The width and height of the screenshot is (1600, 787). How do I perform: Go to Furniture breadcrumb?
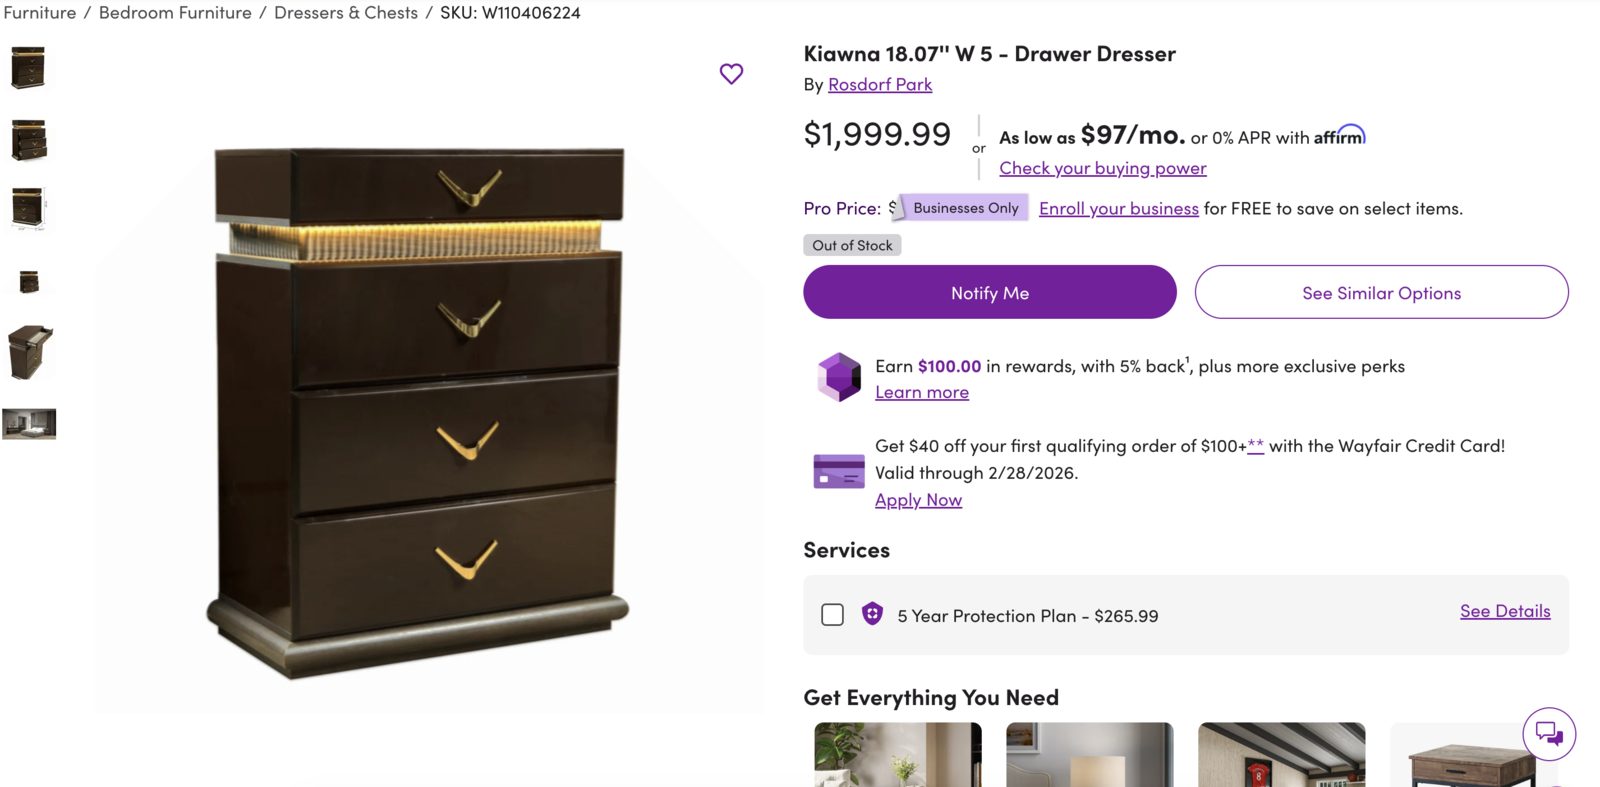click(40, 13)
